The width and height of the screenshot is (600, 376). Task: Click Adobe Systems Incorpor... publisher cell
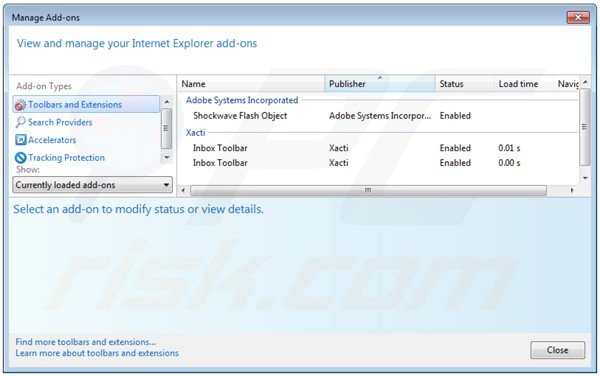click(x=380, y=116)
